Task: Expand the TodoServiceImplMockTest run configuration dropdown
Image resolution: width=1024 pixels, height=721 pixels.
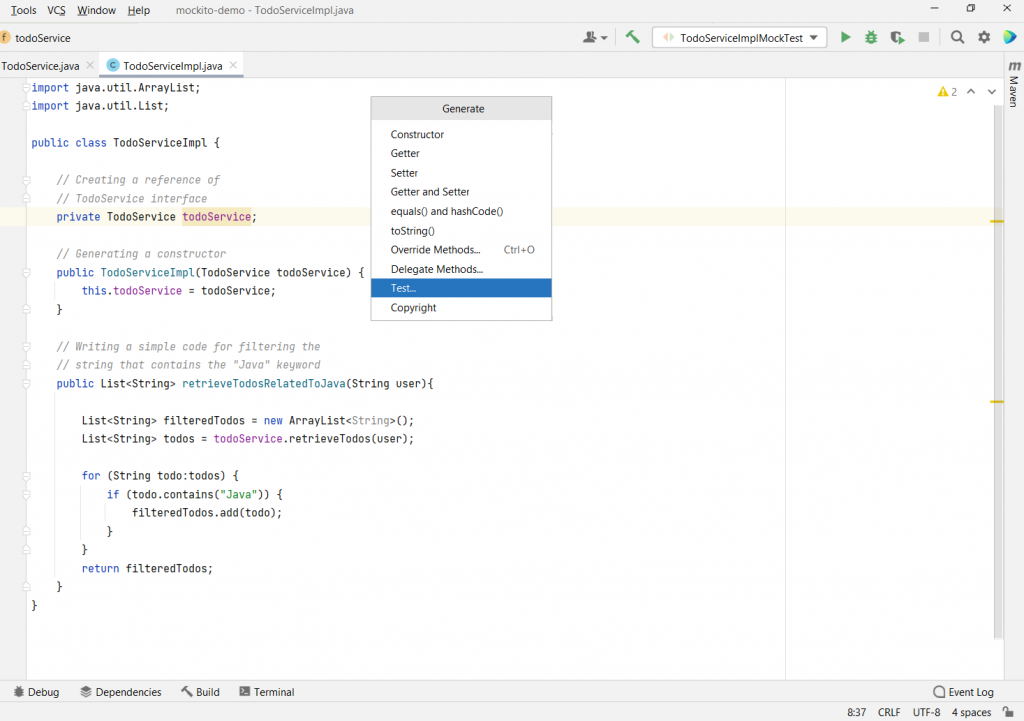Action: (814, 38)
